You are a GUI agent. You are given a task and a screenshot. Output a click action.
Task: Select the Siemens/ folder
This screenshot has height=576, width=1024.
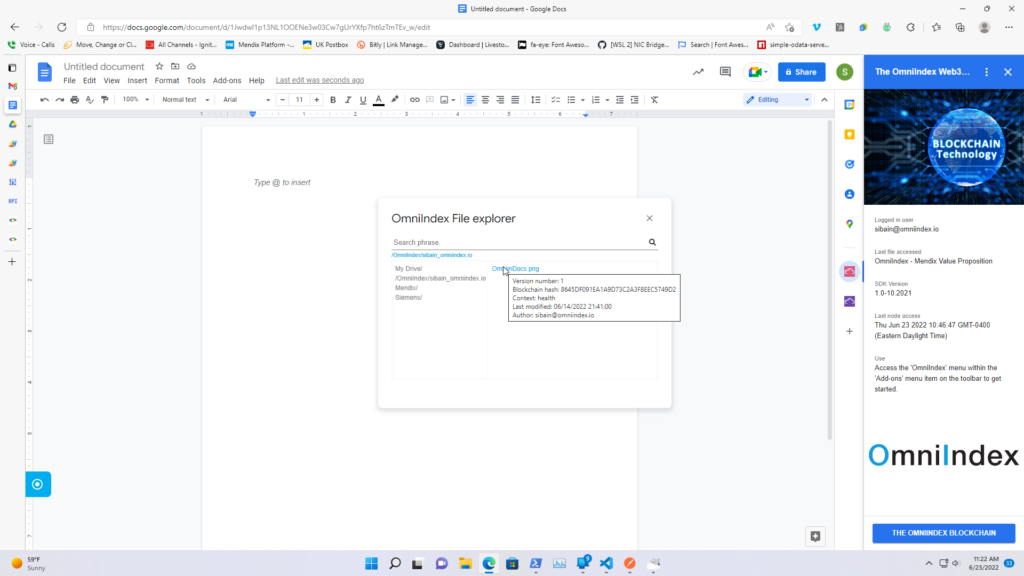[x=408, y=297]
